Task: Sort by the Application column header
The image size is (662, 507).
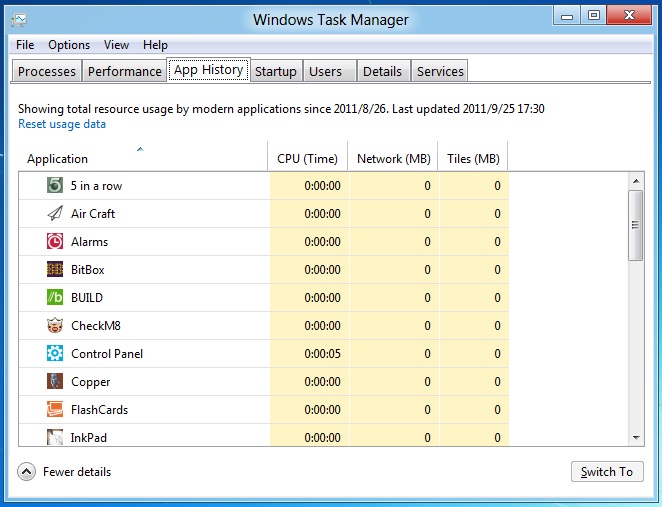Action: (143, 156)
